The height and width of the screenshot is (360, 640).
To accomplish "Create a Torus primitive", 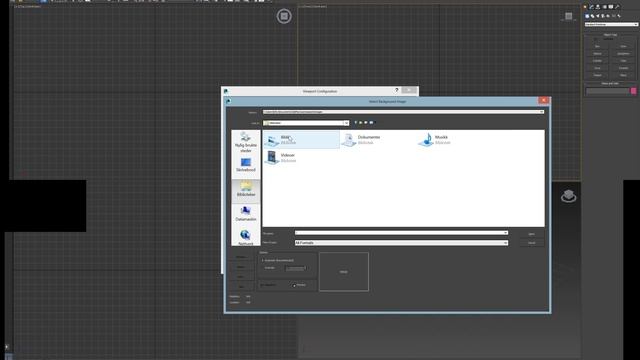I will [x=598, y=68].
